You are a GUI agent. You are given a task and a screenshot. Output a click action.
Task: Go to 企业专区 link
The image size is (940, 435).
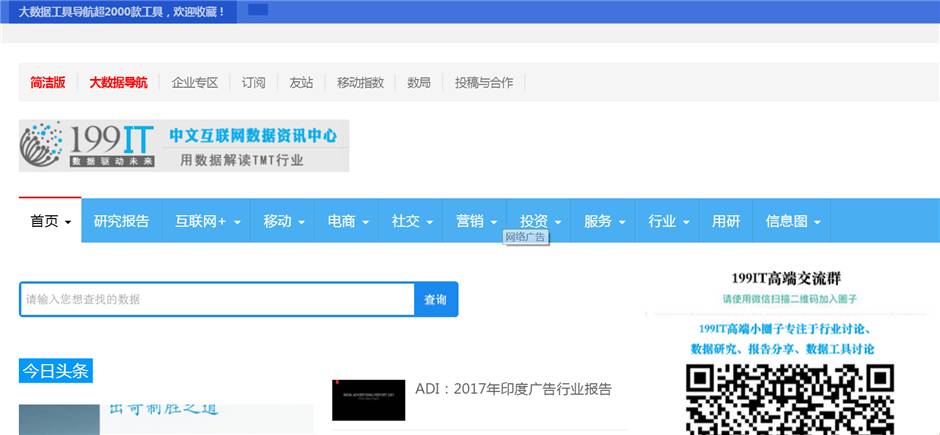pos(195,83)
